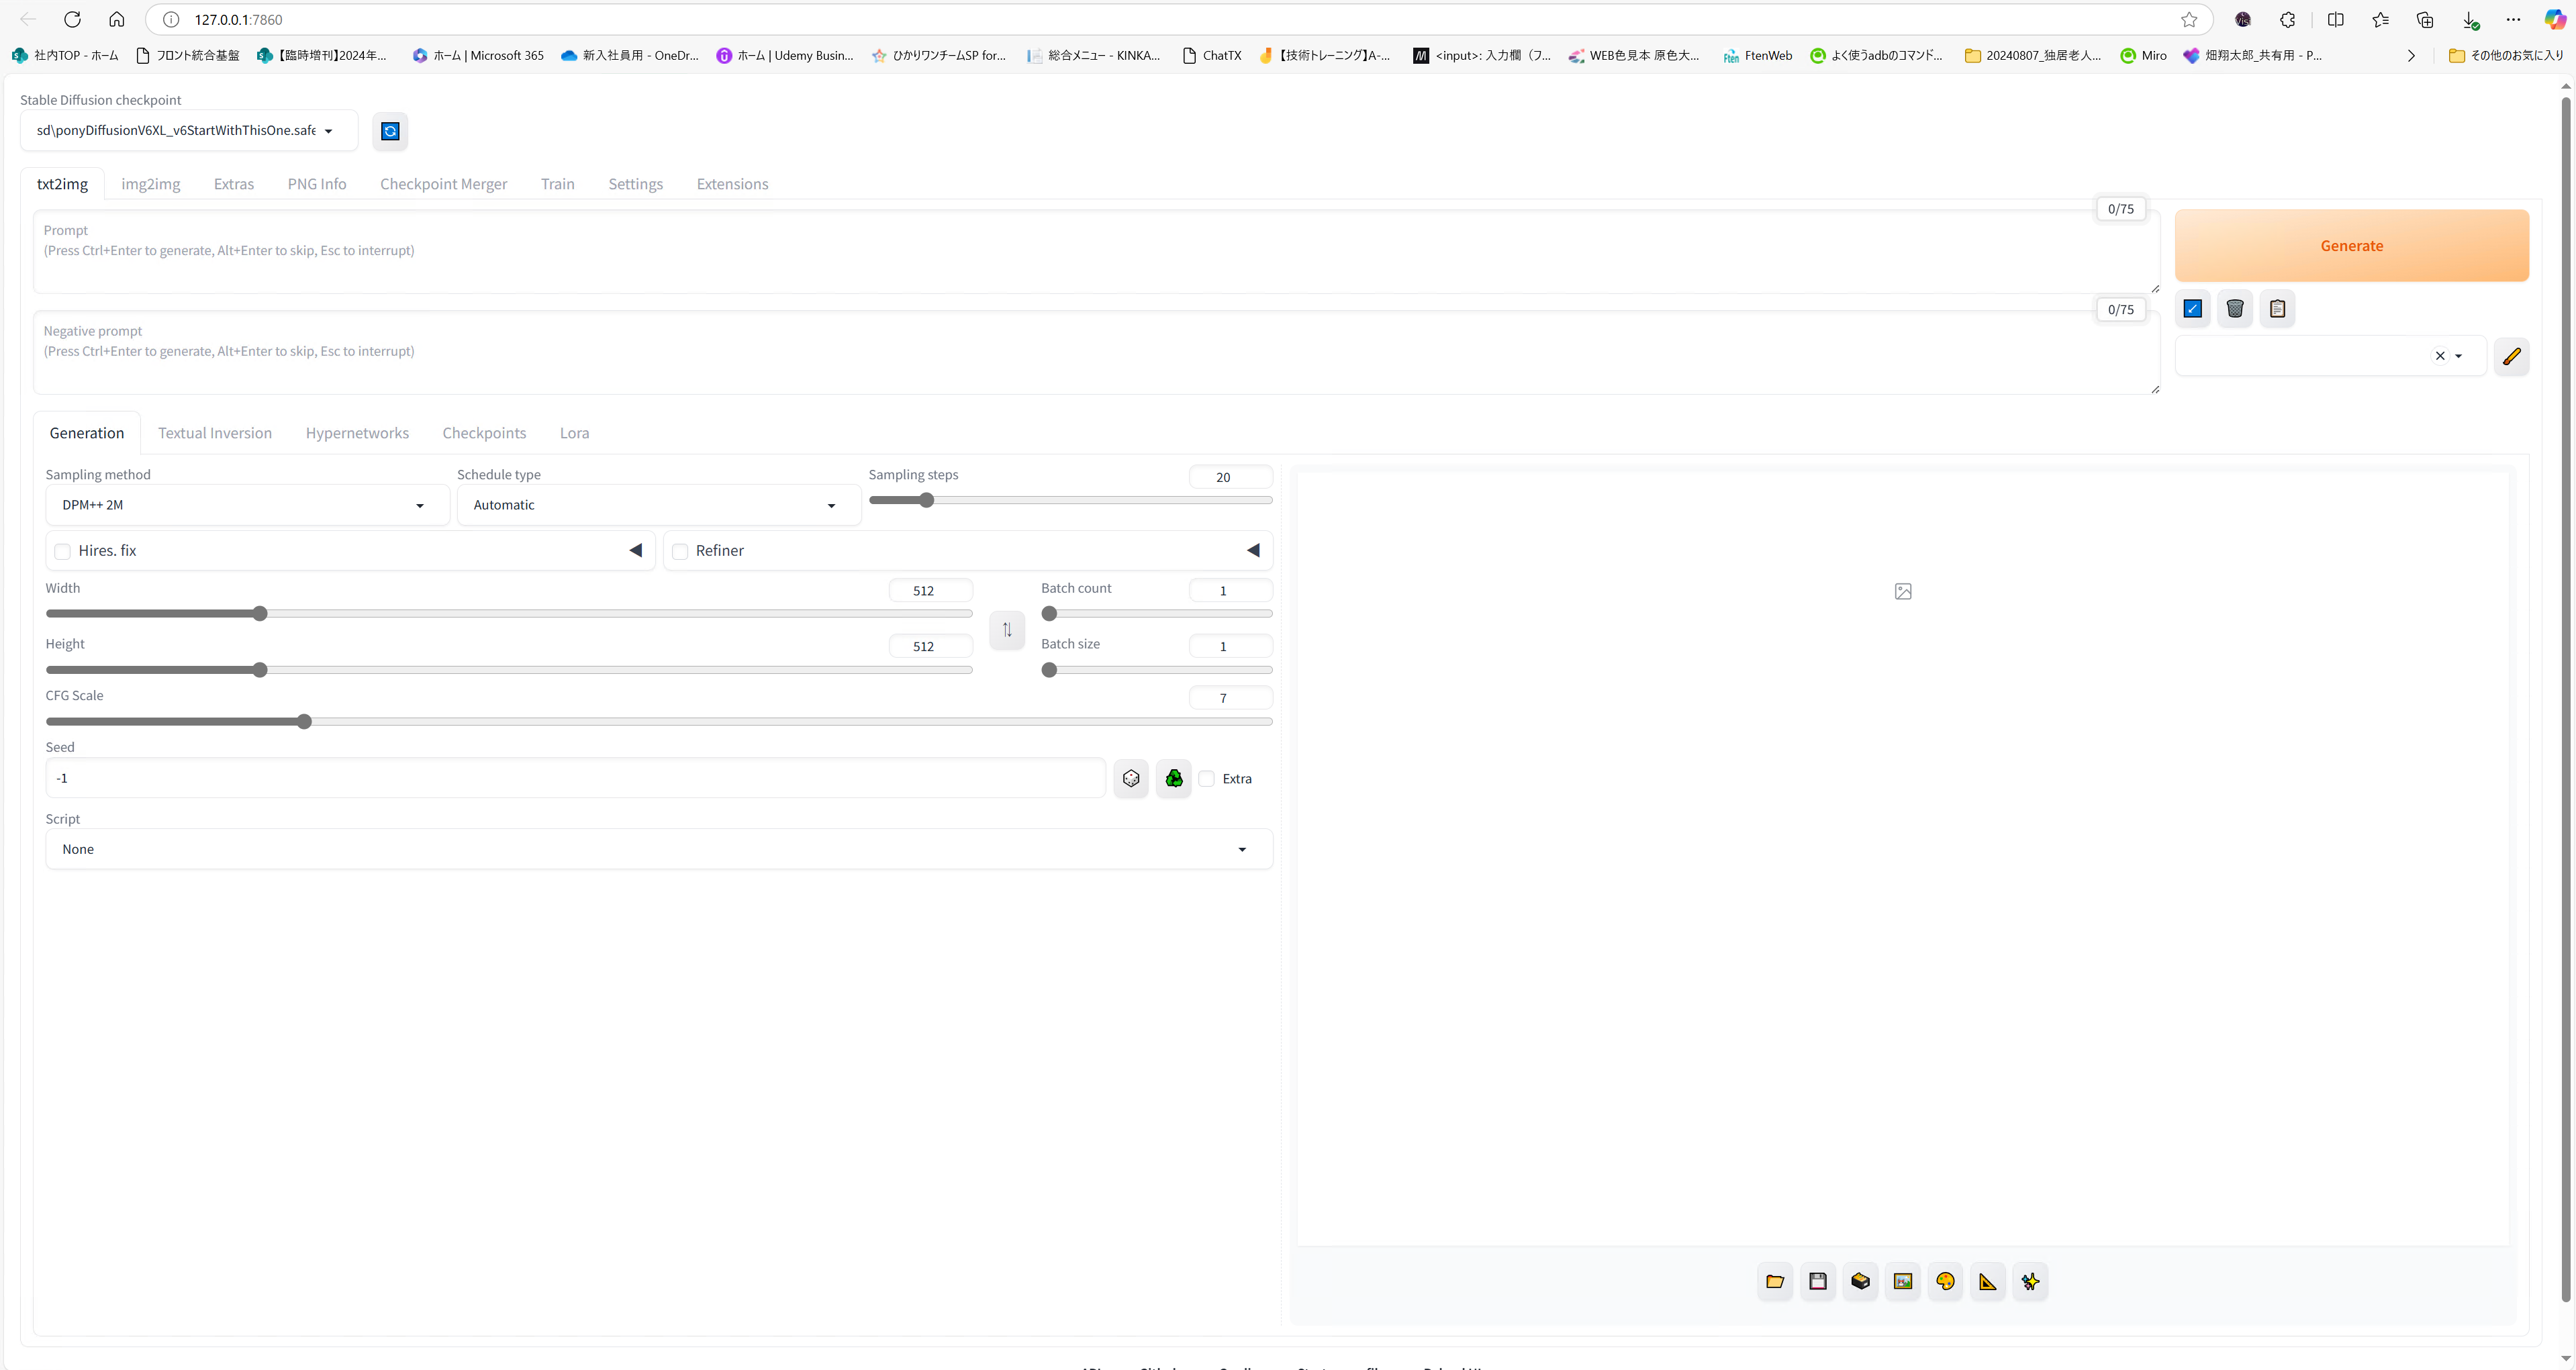Expand the Script selection dropdown
The width and height of the screenshot is (2576, 1370).
pyautogui.click(x=1242, y=848)
